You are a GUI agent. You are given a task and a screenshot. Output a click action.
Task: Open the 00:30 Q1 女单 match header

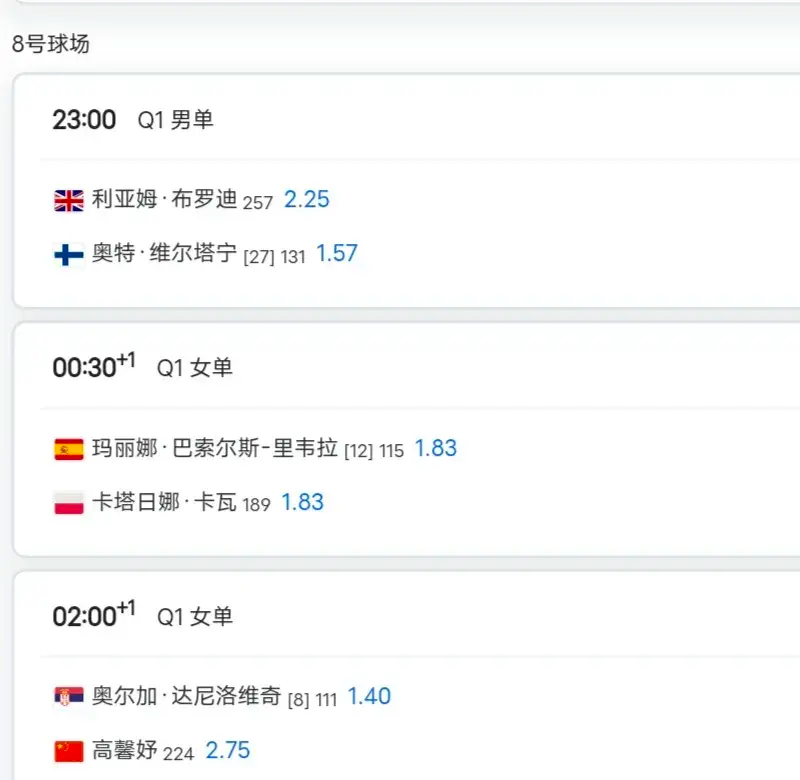pos(142,368)
